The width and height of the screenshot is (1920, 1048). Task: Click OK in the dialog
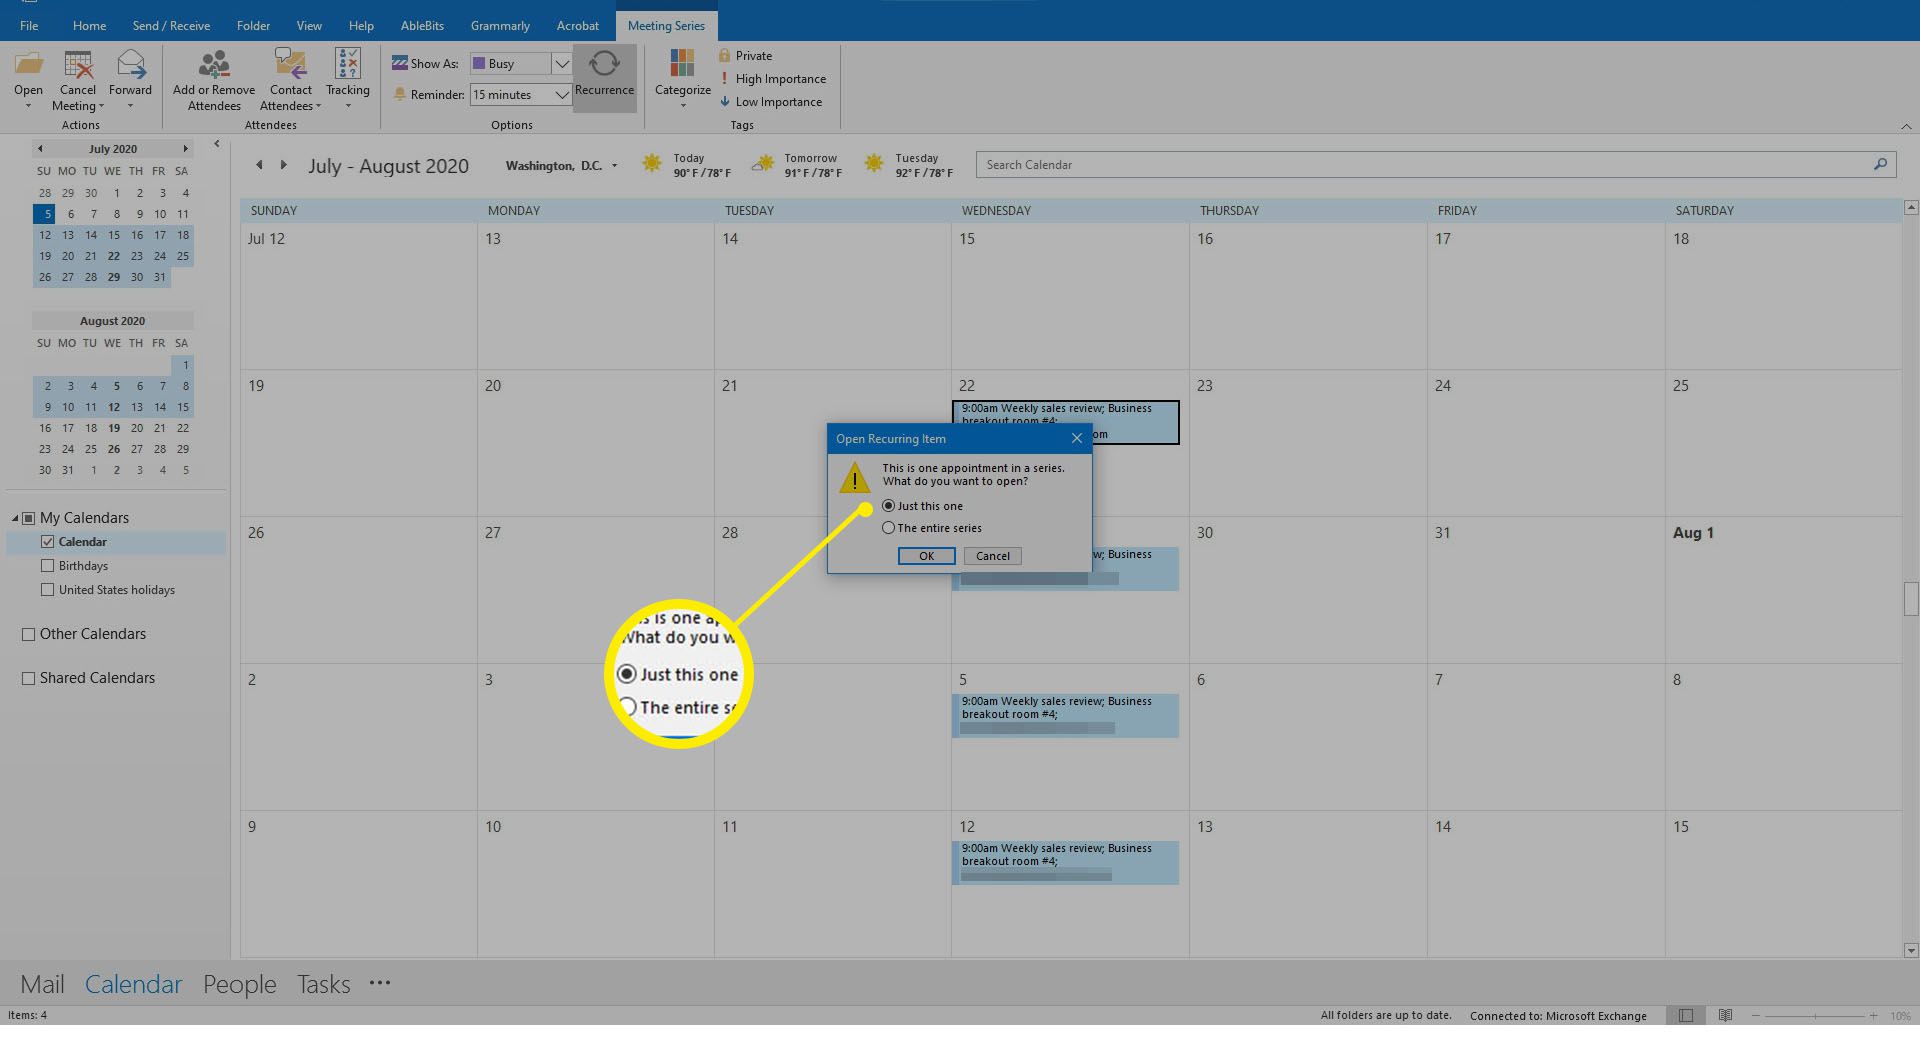pos(926,556)
